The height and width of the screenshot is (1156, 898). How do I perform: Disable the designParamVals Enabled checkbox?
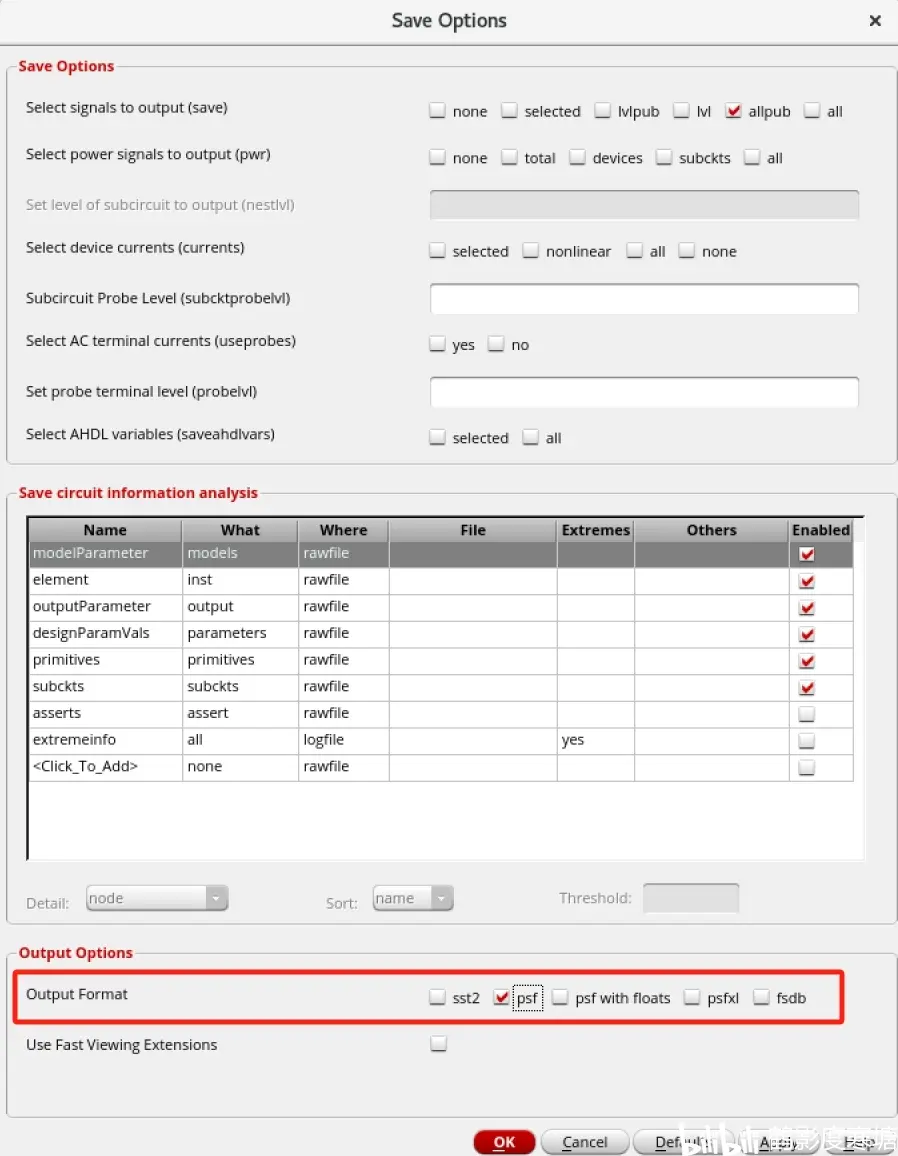point(807,634)
